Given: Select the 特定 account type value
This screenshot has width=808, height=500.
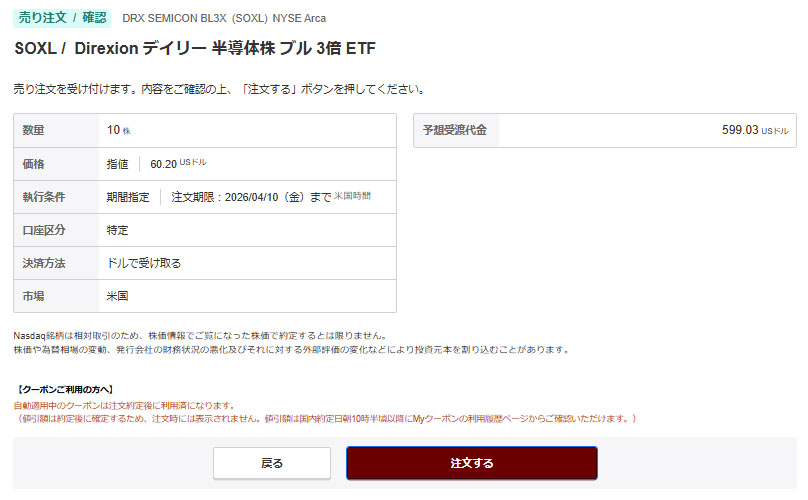Looking at the screenshot, I should tap(118, 230).
